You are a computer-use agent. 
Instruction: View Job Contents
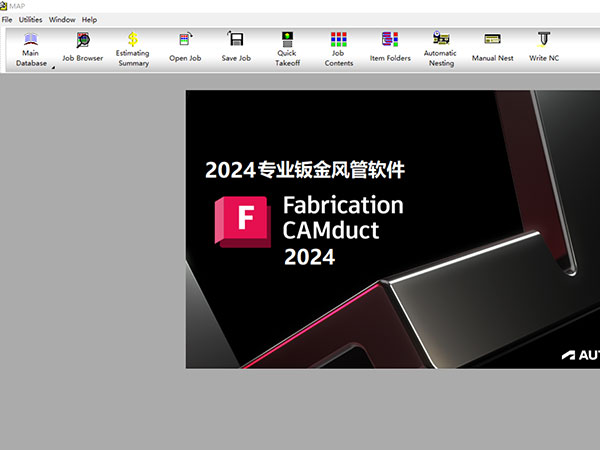339,49
